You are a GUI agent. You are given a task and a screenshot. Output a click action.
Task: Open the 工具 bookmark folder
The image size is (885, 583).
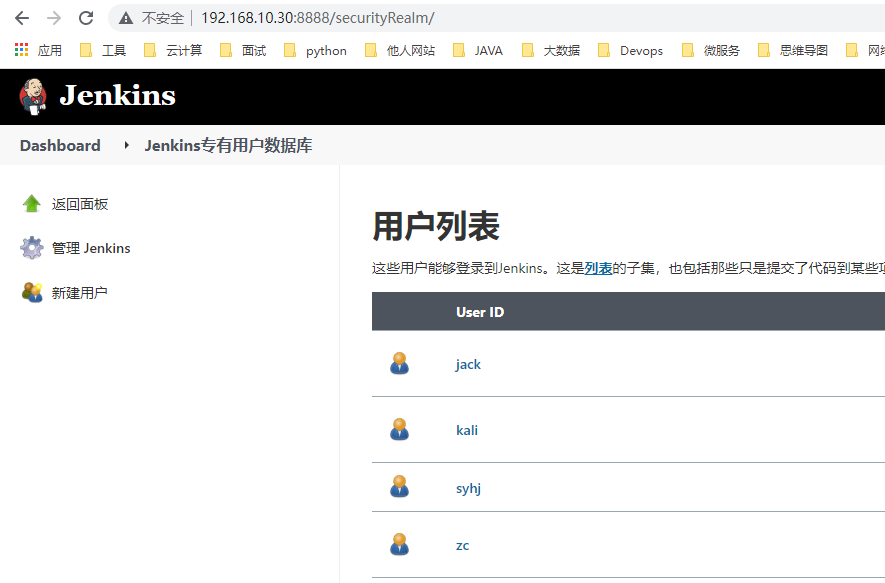pyautogui.click(x=103, y=51)
